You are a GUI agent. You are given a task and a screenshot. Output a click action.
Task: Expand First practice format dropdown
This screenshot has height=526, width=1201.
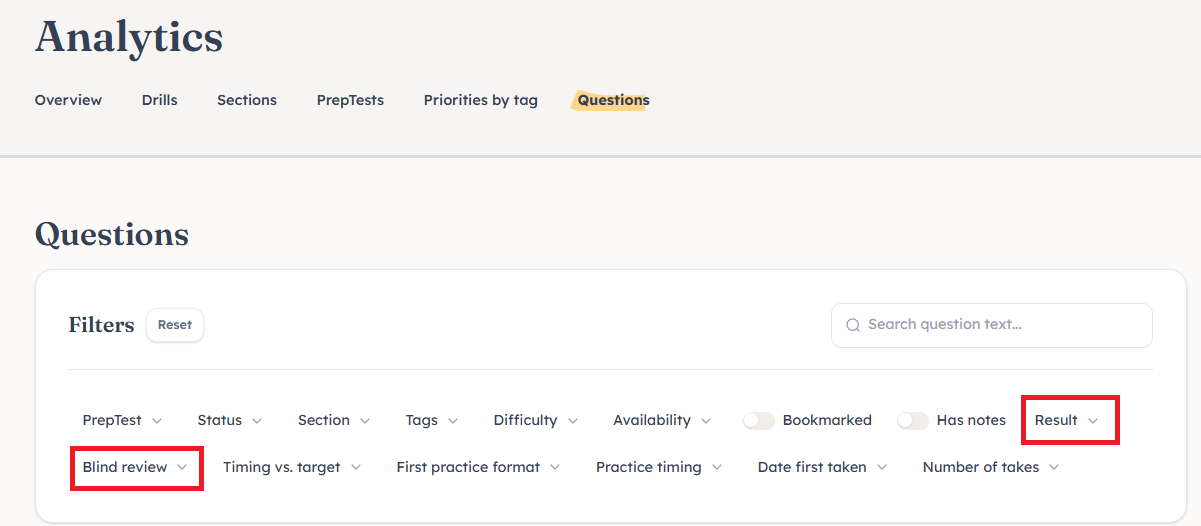tap(478, 468)
